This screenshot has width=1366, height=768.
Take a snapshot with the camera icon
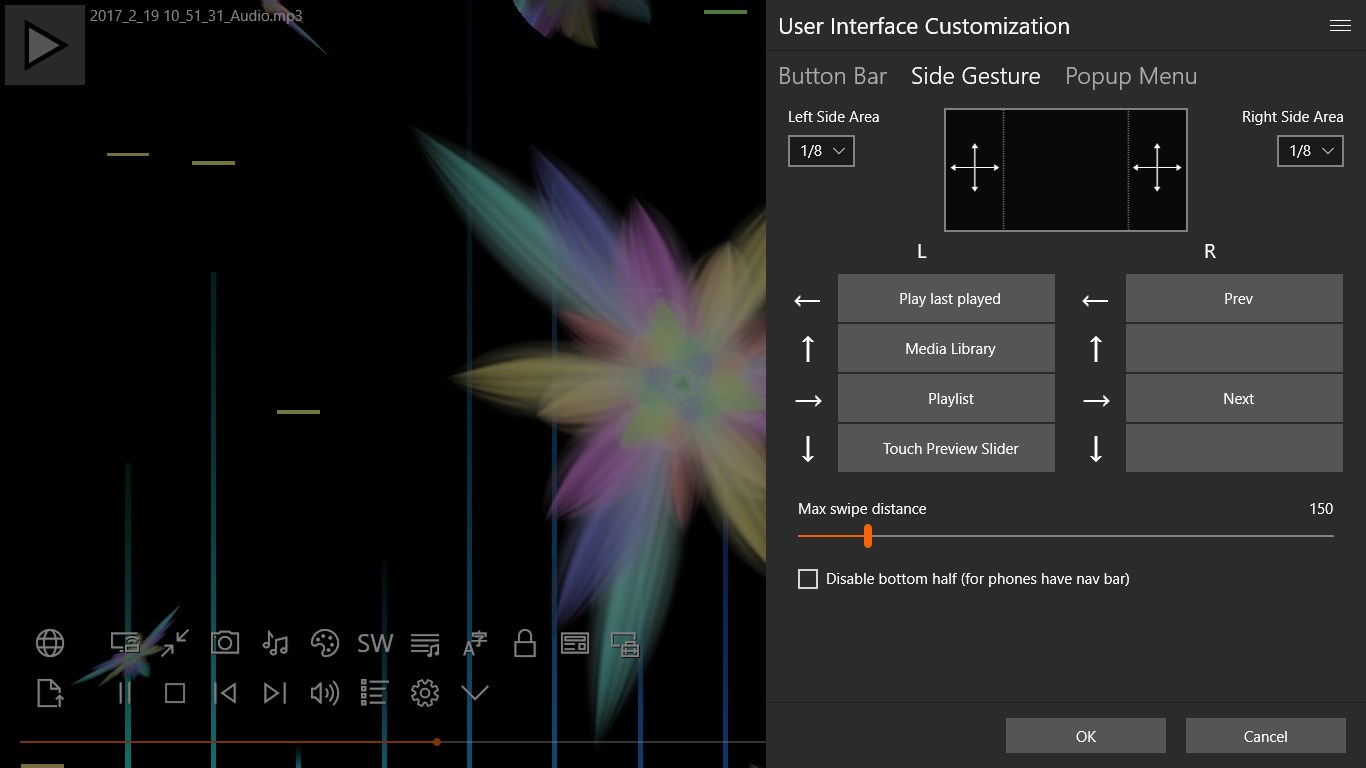(225, 643)
